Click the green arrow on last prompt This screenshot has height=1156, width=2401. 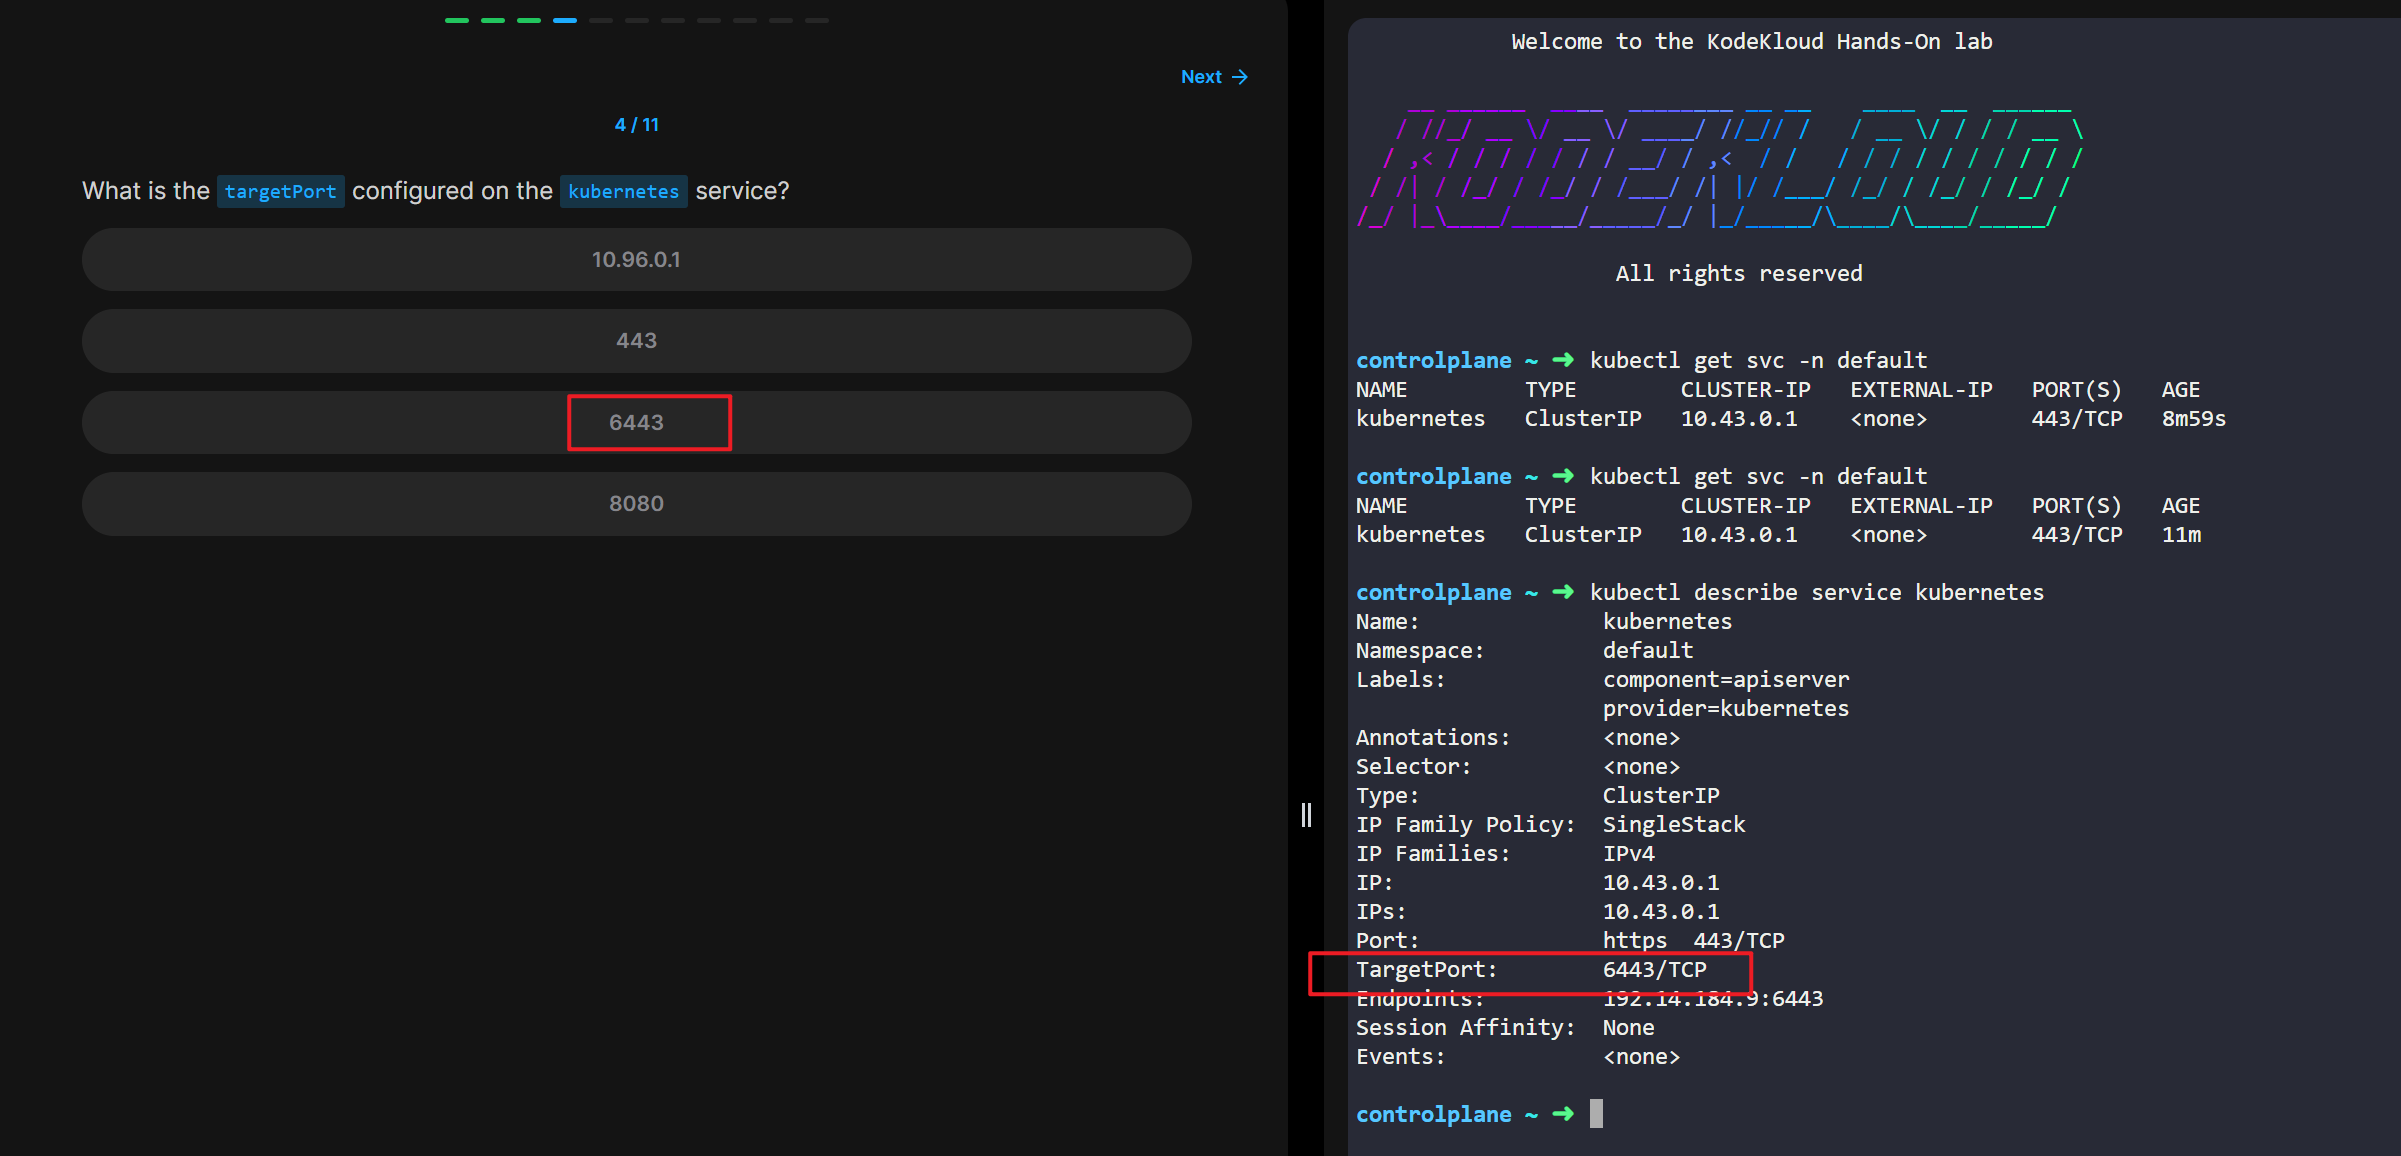tap(1563, 1114)
